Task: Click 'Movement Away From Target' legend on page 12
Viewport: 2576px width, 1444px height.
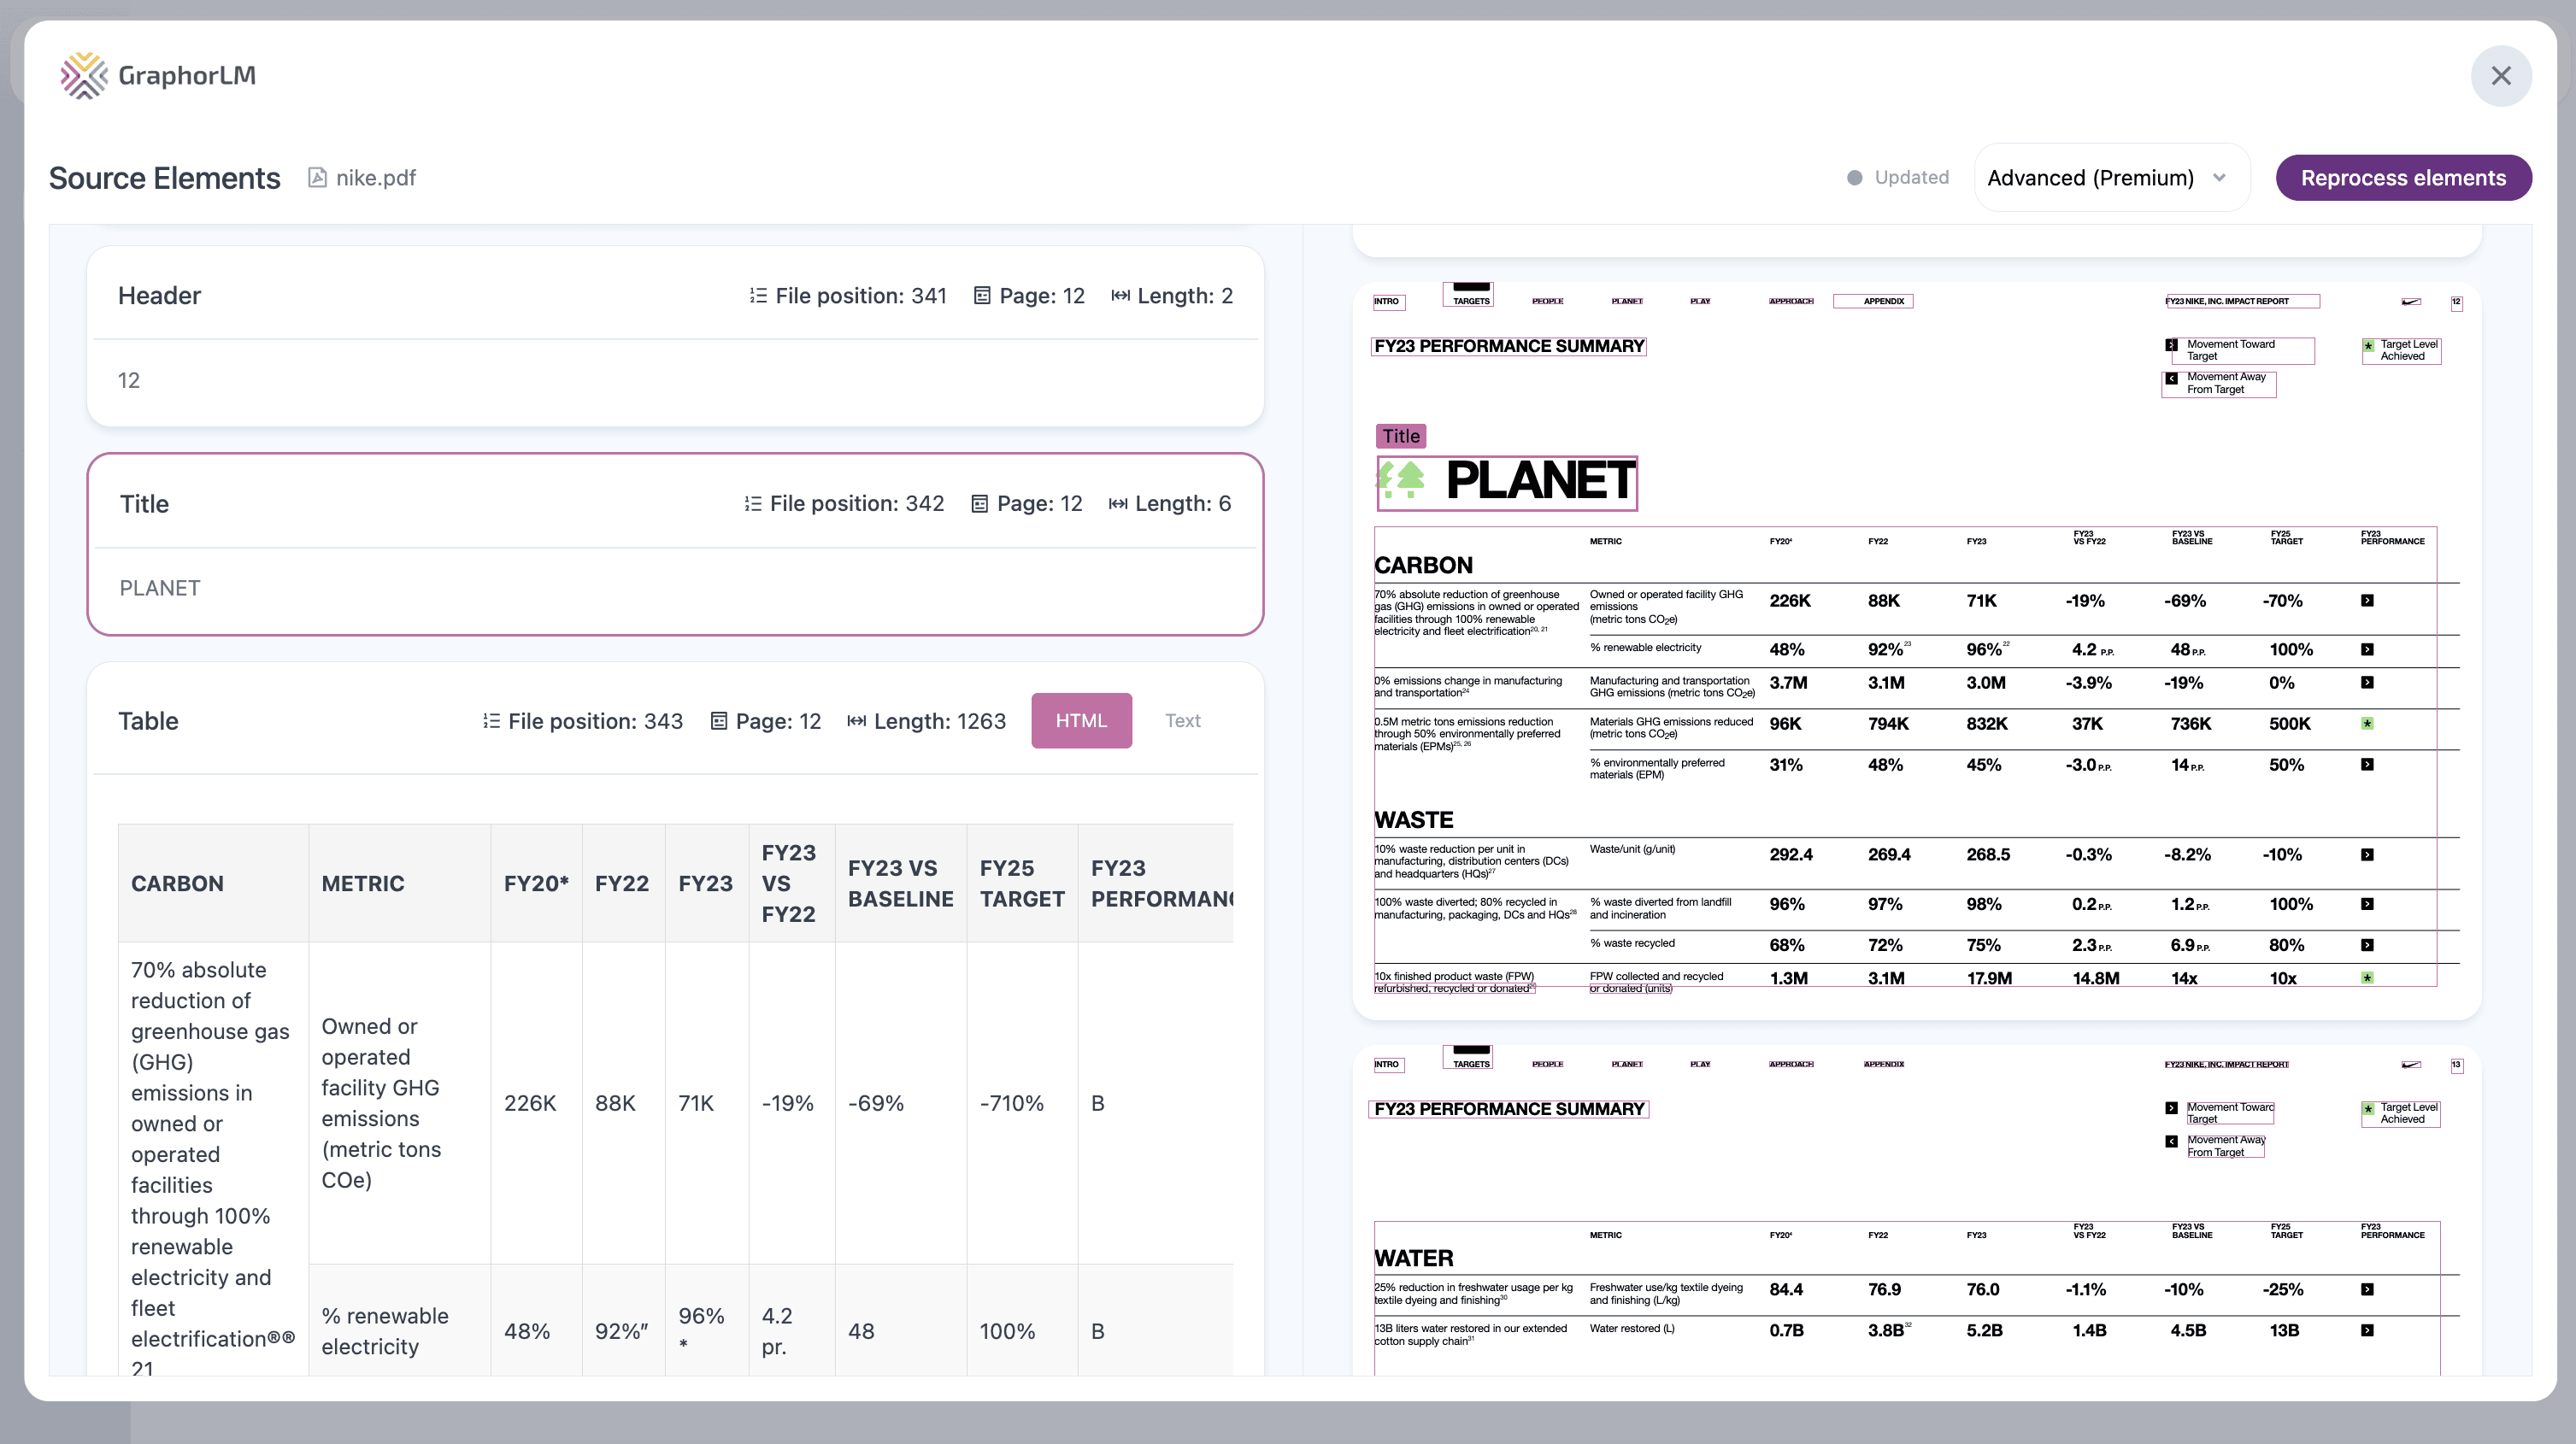Action: 2218,384
